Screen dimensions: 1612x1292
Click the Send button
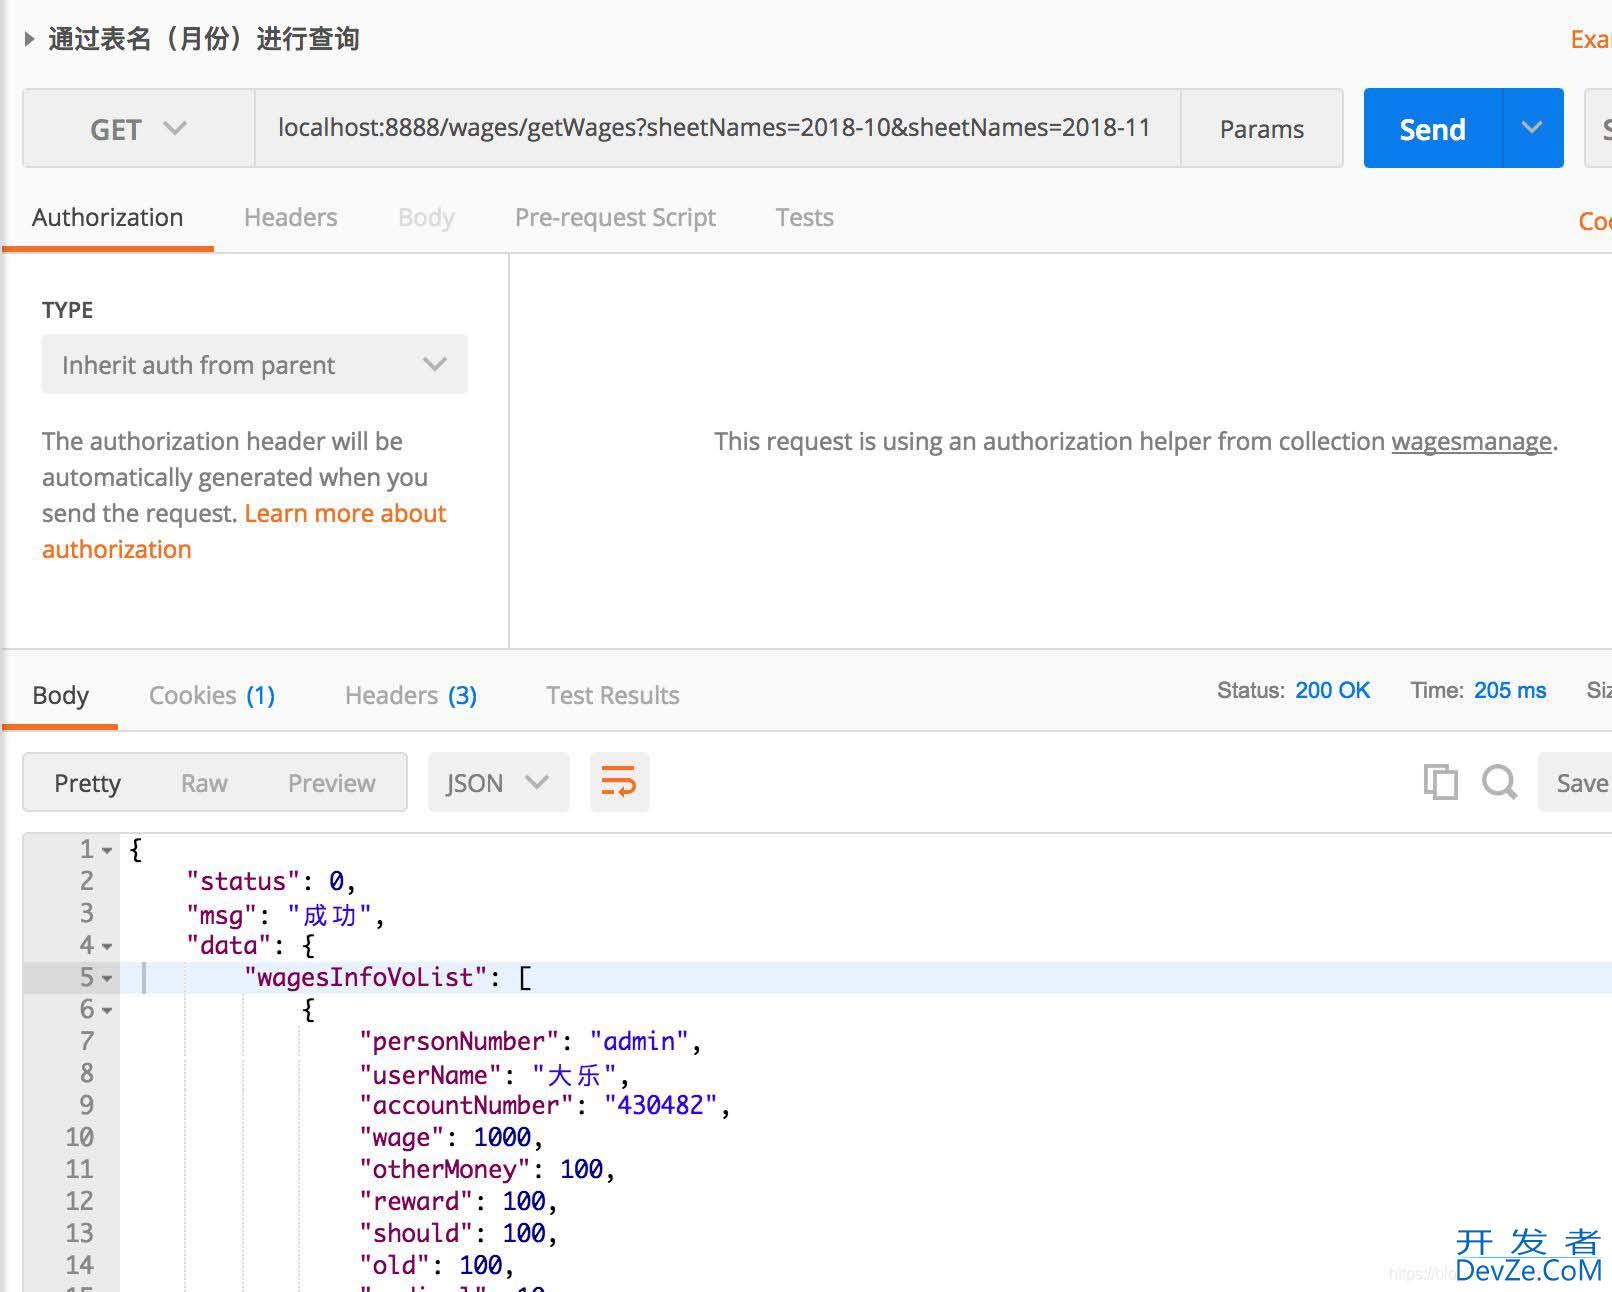[x=1432, y=129]
